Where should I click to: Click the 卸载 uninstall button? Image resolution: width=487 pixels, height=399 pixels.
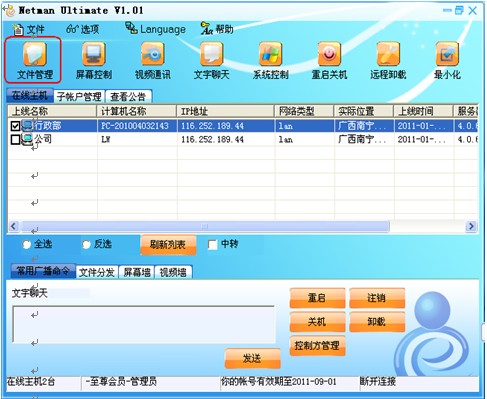pyautogui.click(x=377, y=322)
